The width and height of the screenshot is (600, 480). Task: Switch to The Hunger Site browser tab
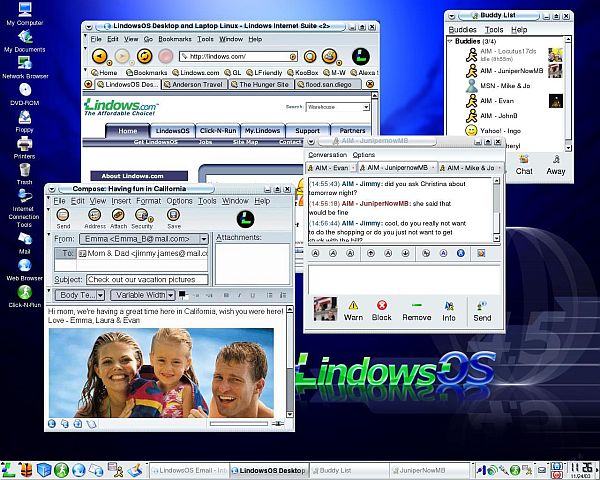point(261,84)
